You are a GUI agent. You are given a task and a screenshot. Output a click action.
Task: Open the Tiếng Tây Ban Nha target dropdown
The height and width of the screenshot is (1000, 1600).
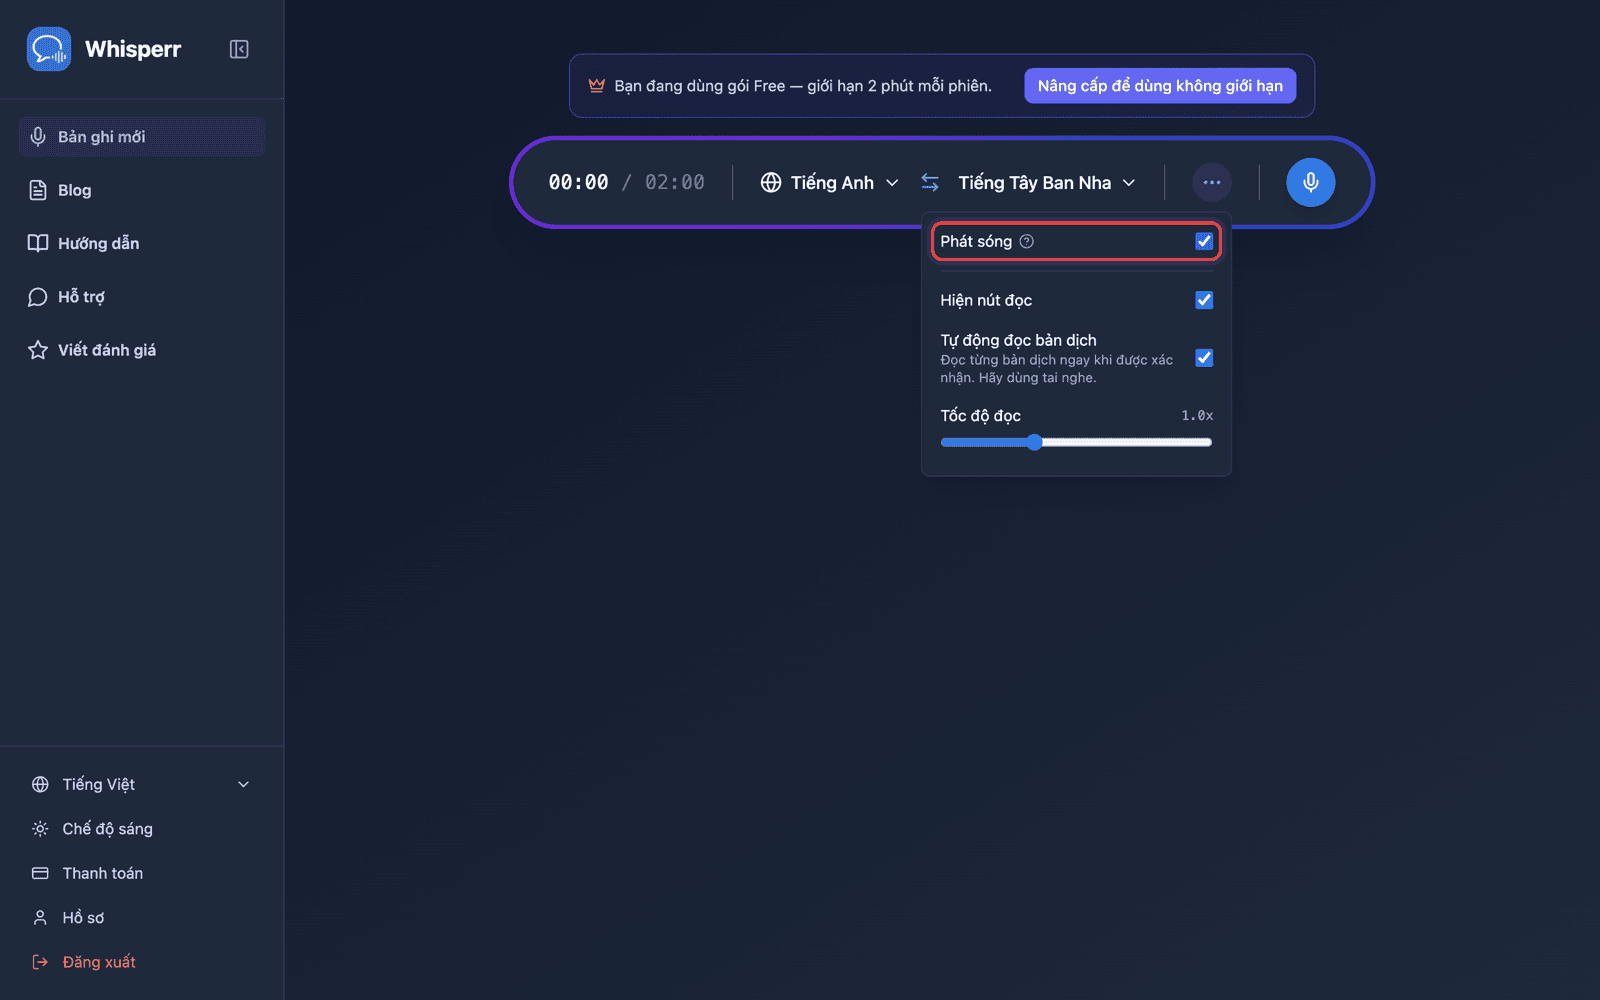tap(1047, 182)
